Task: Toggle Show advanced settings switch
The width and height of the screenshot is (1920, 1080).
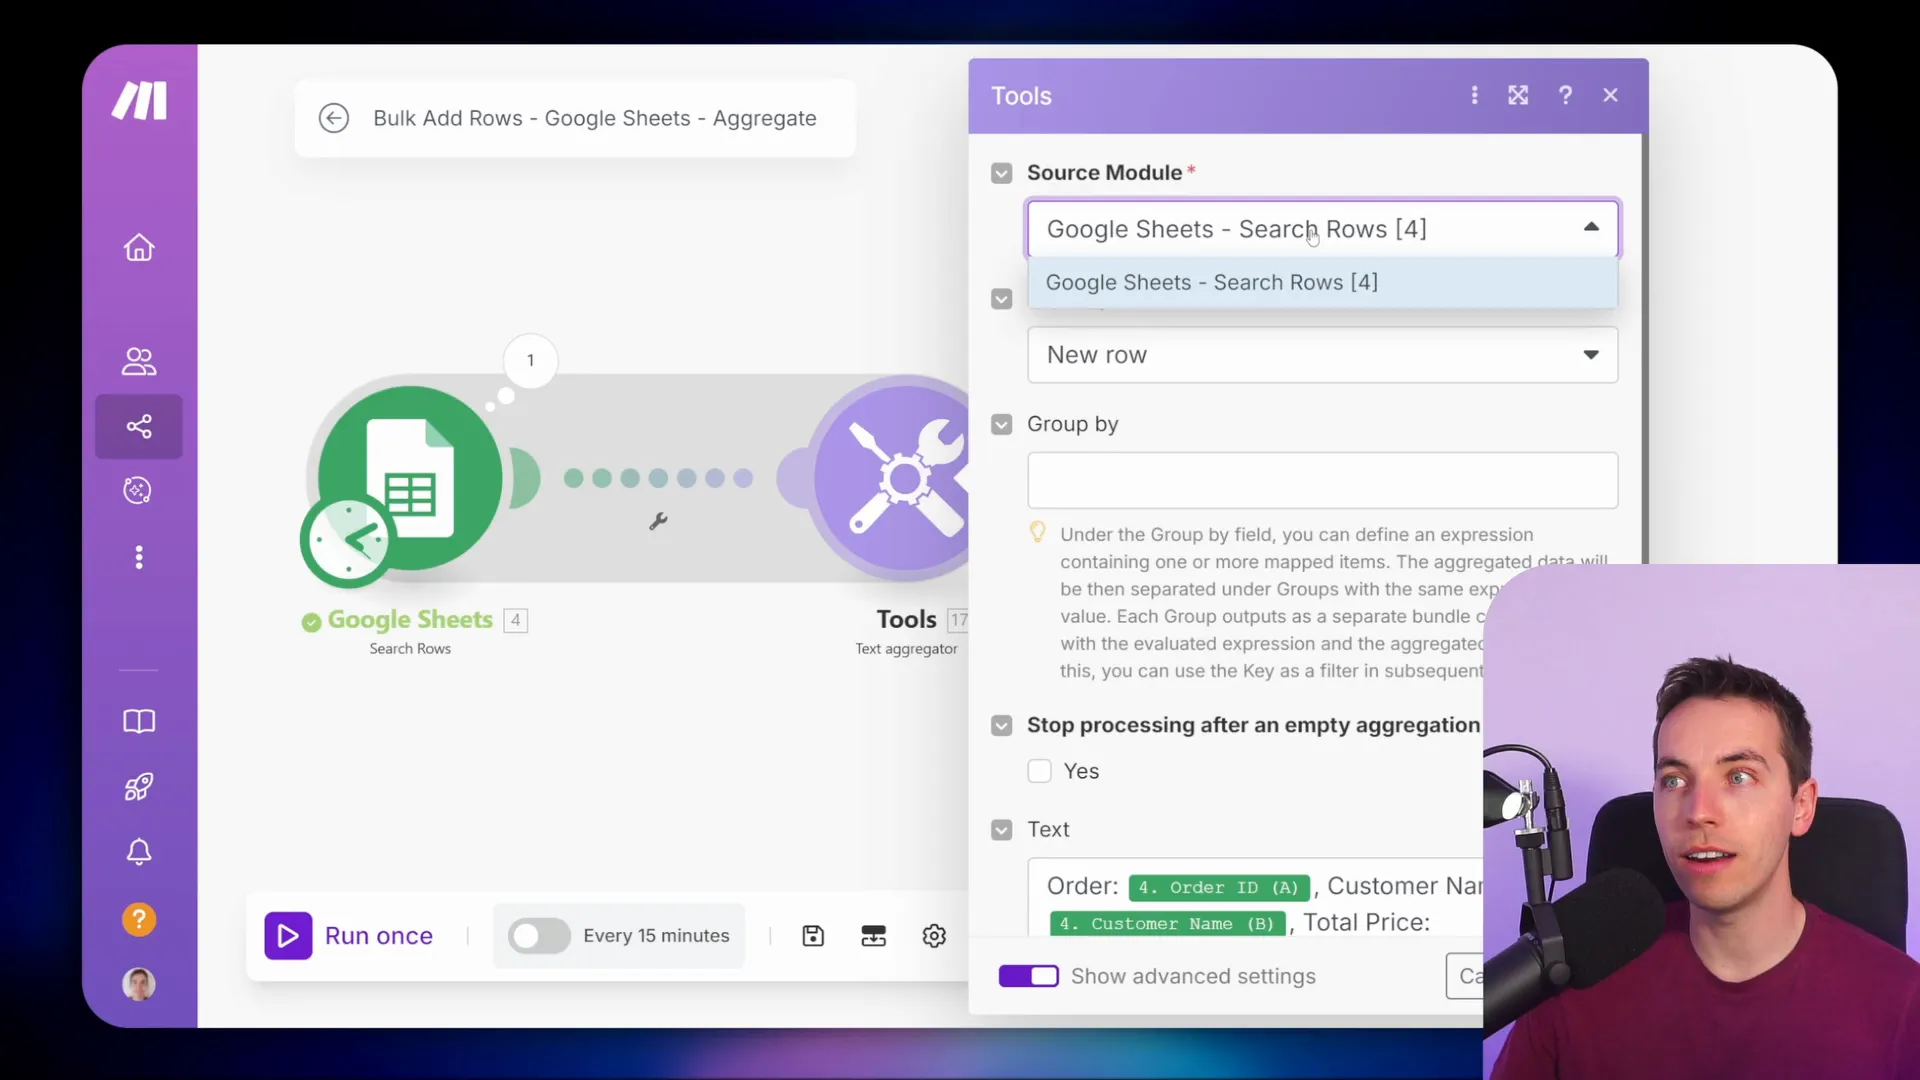Action: click(1028, 976)
